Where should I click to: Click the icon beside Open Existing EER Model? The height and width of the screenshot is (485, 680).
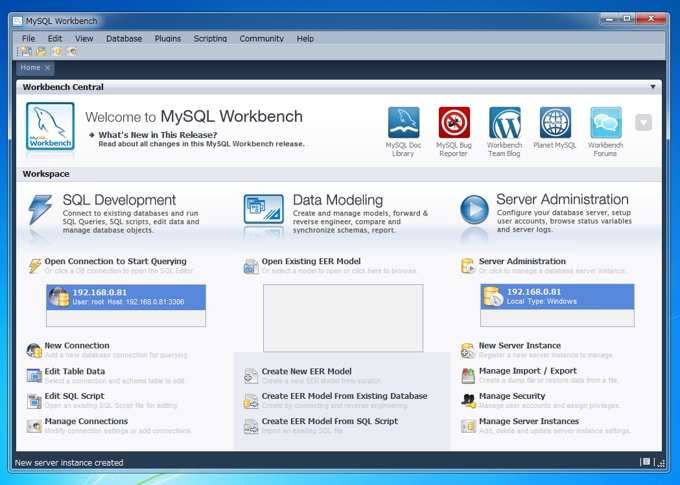pos(251,266)
